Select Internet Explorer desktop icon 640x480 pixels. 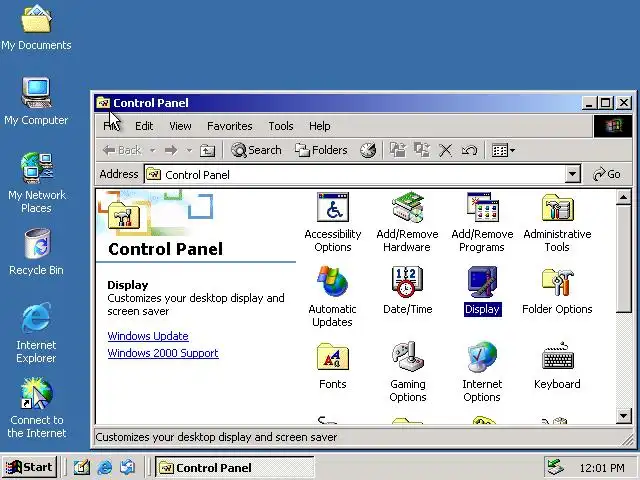[36, 333]
